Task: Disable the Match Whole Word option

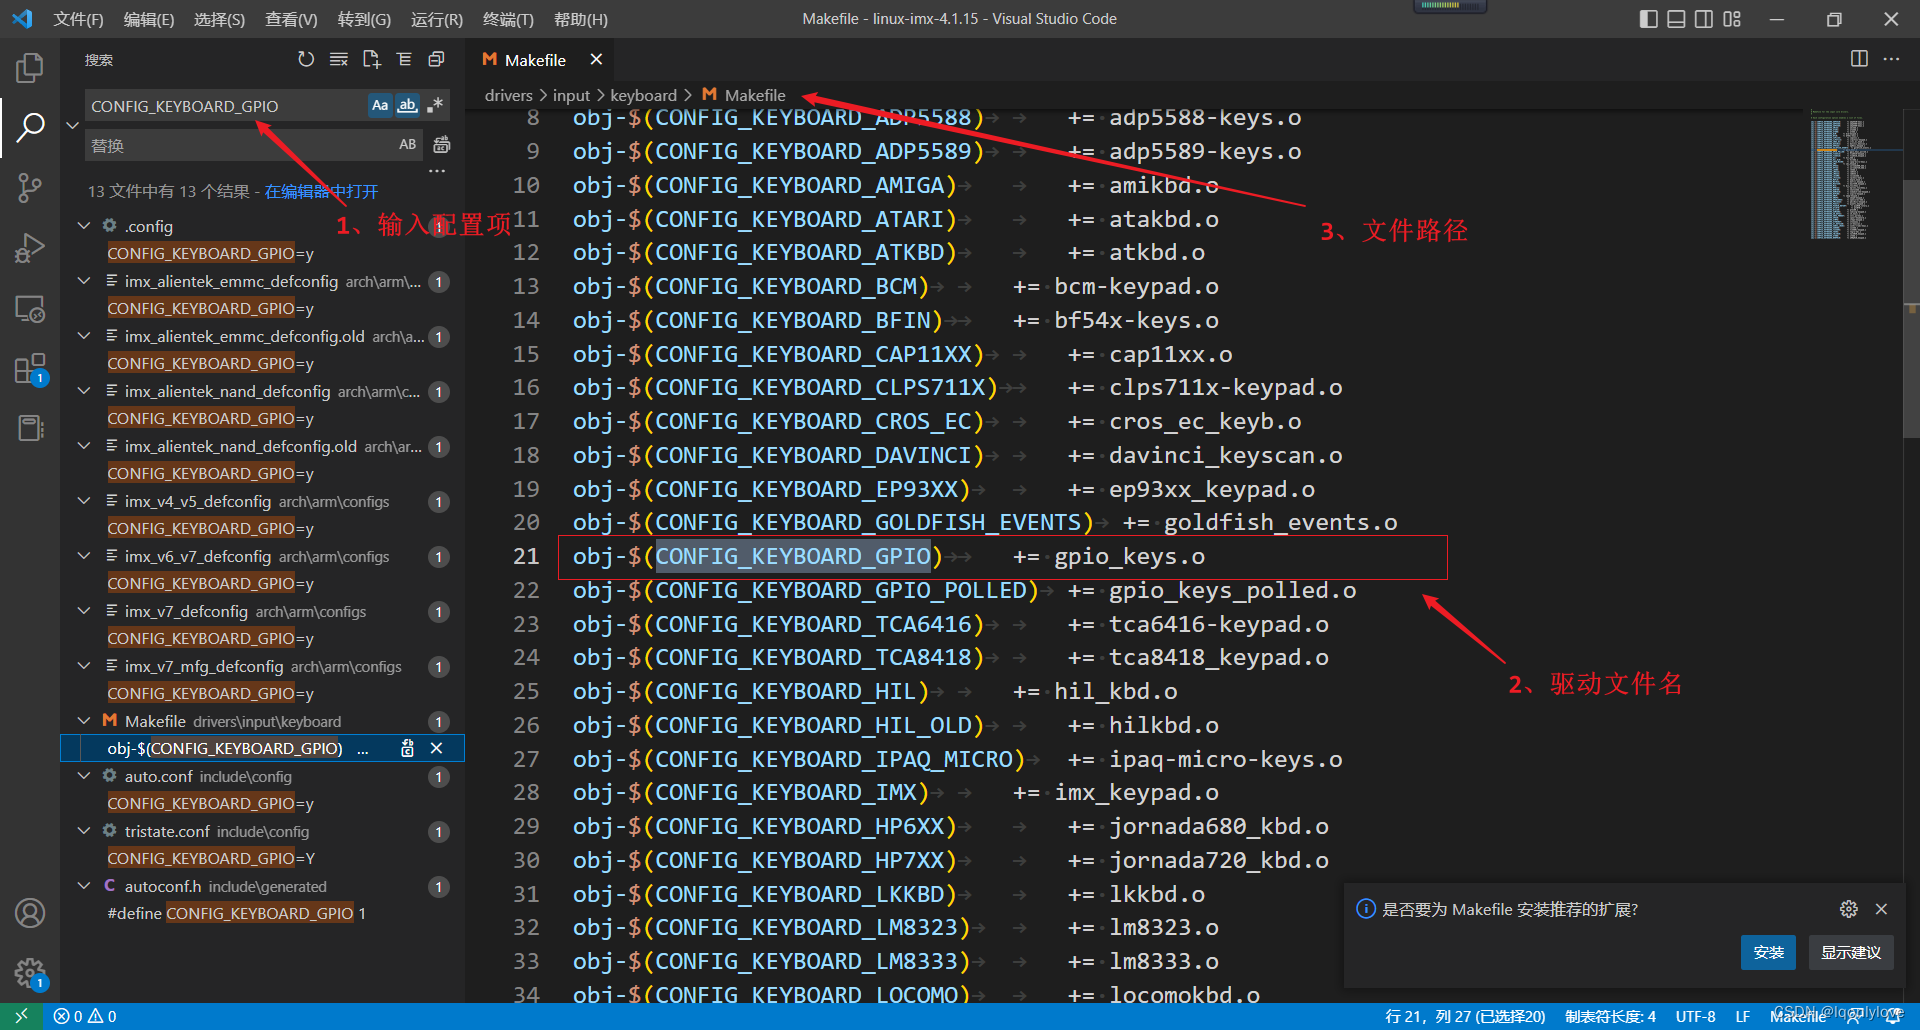Action: [x=407, y=105]
